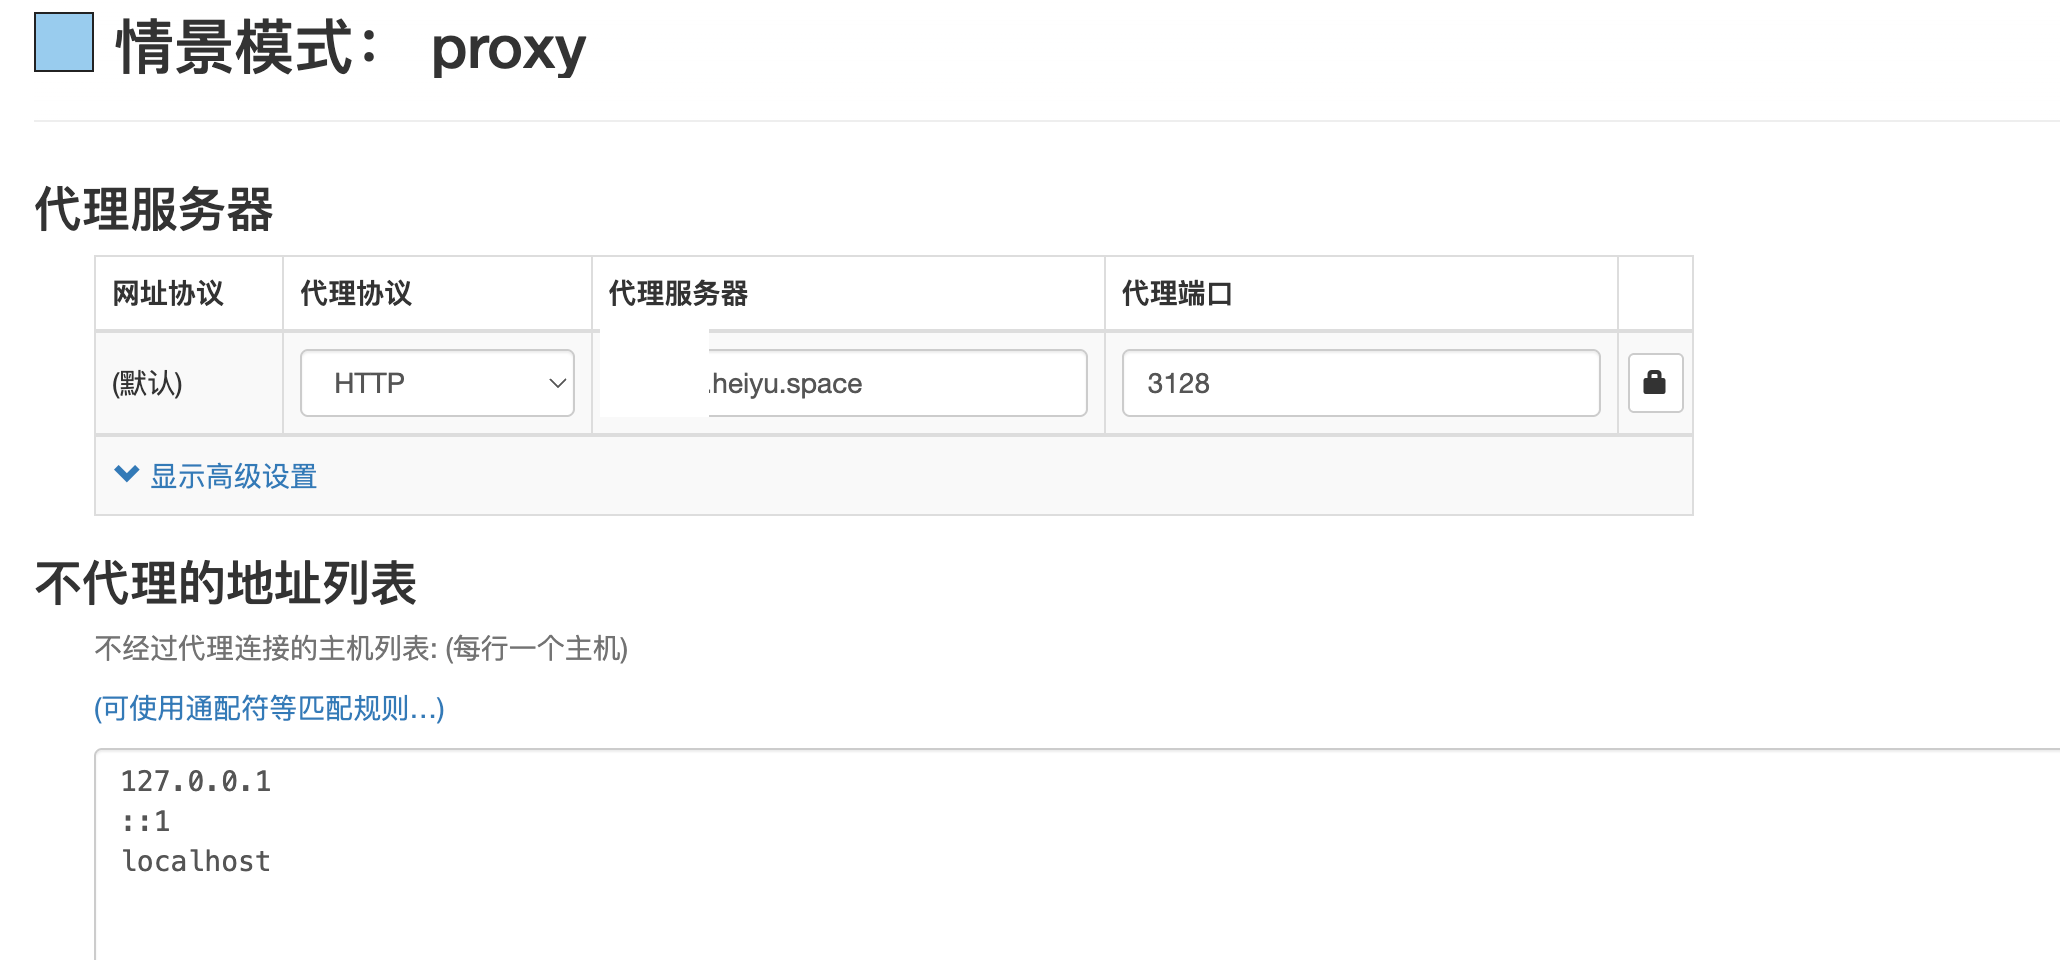The image size is (2060, 960).
Task: Click the blue profile color swatch
Action: (x=64, y=42)
